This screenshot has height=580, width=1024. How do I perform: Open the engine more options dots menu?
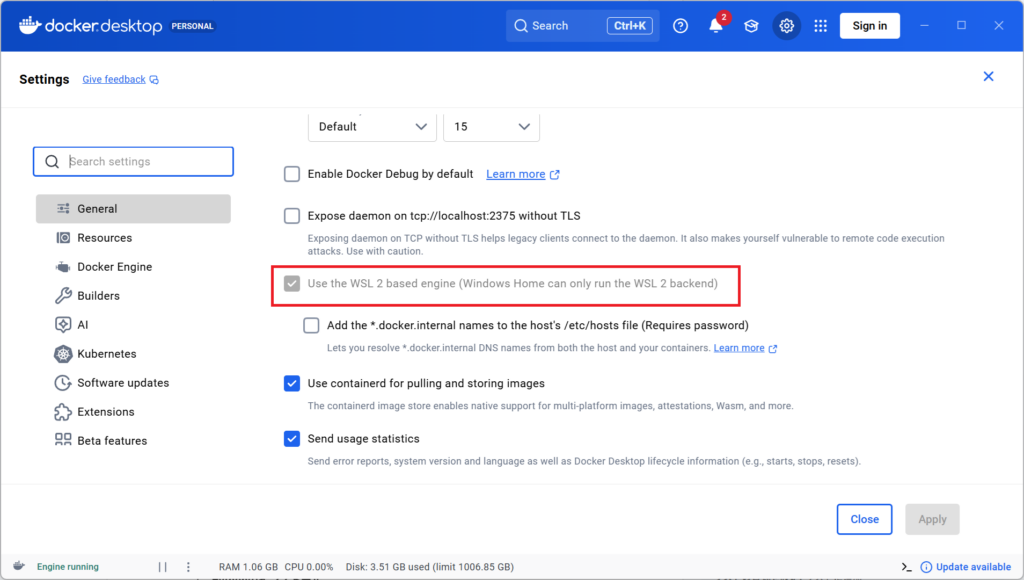pyautogui.click(x=188, y=567)
